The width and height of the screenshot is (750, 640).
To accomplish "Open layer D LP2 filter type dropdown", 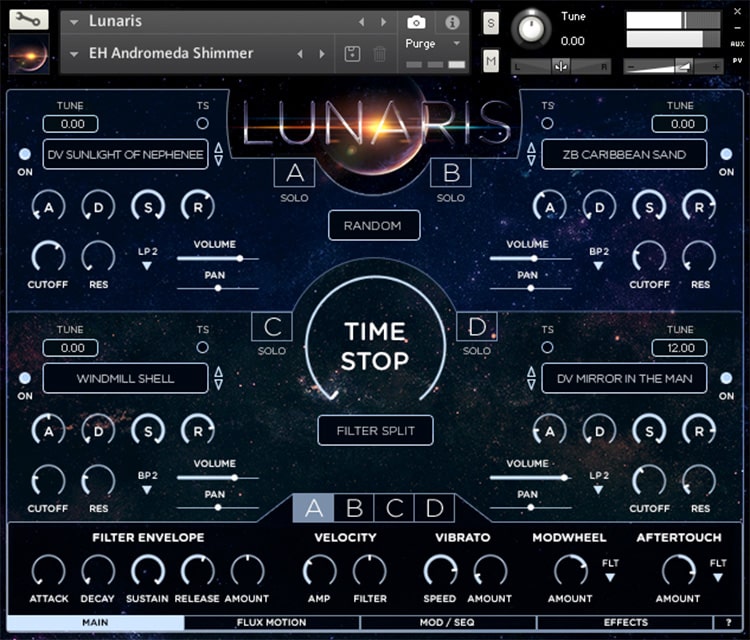I will [x=598, y=490].
